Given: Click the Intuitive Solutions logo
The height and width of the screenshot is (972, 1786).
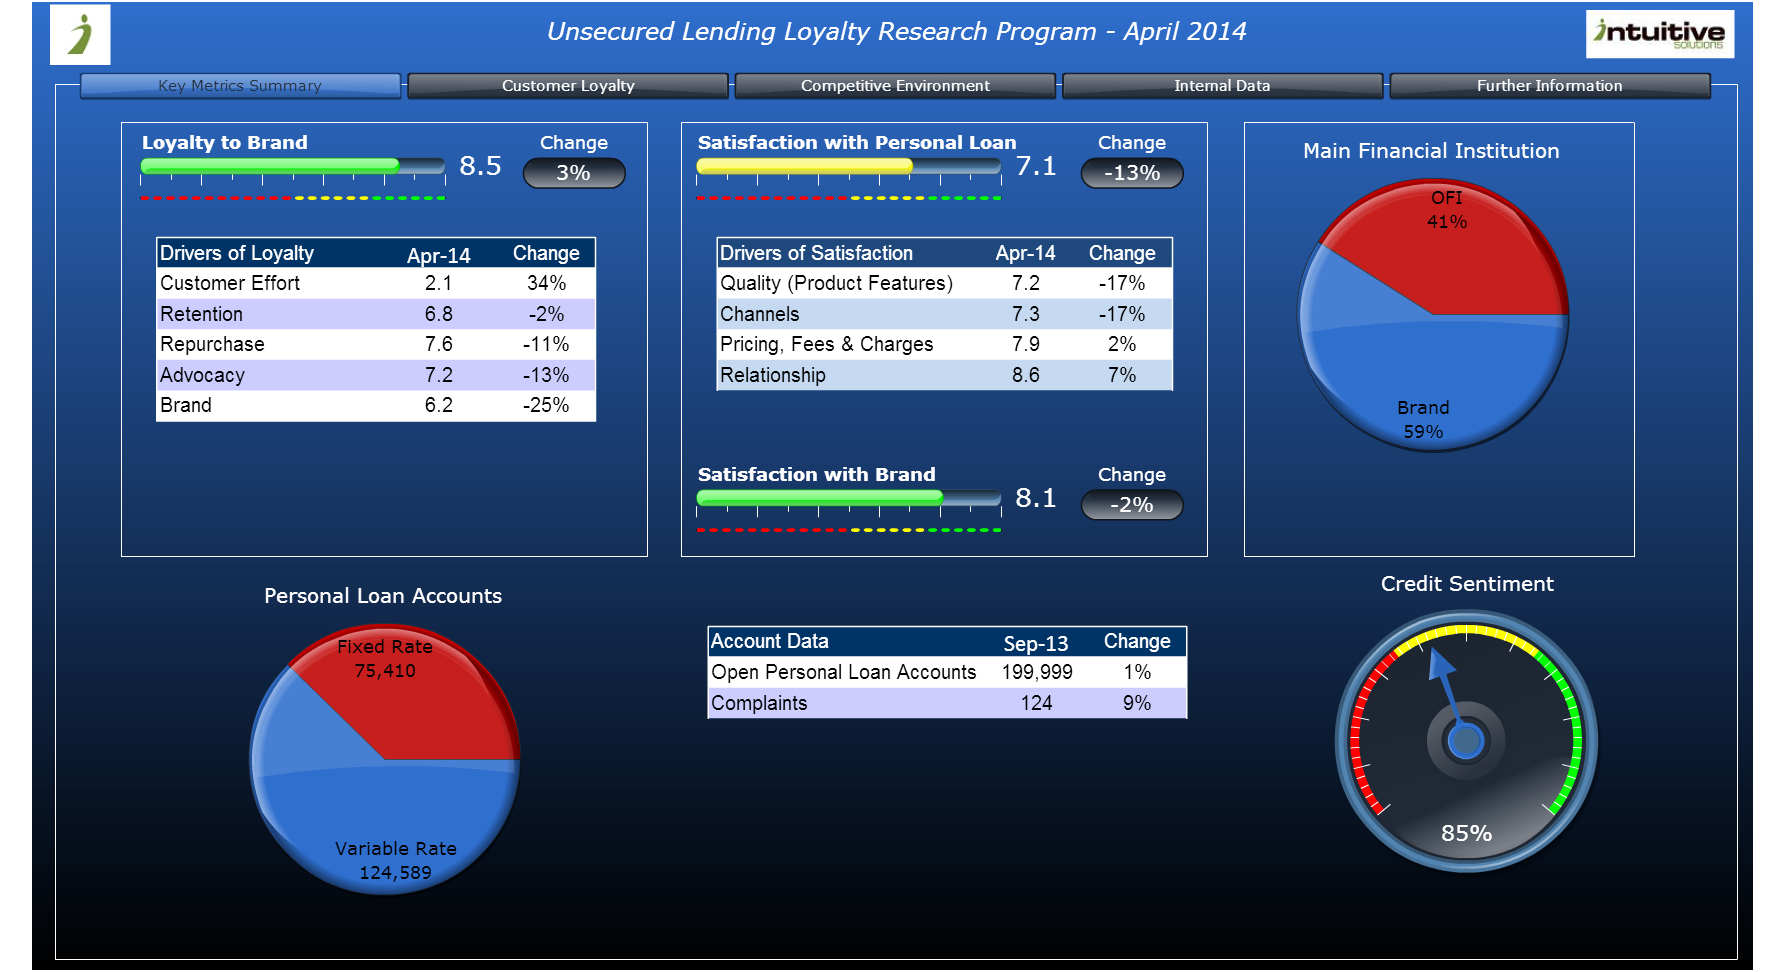Looking at the screenshot, I should [x=1659, y=34].
